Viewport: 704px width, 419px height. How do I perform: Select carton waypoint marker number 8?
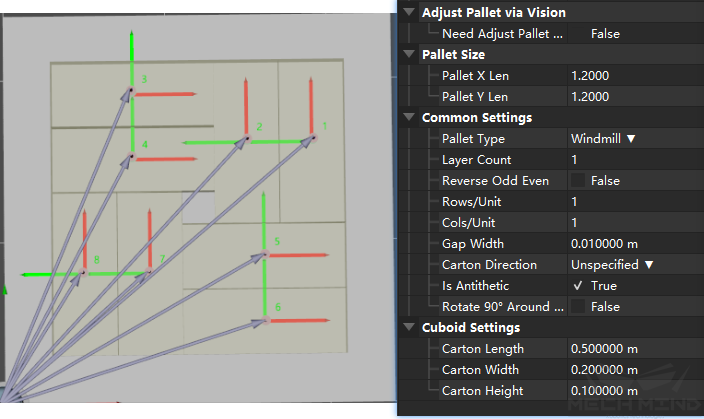[x=84, y=272]
